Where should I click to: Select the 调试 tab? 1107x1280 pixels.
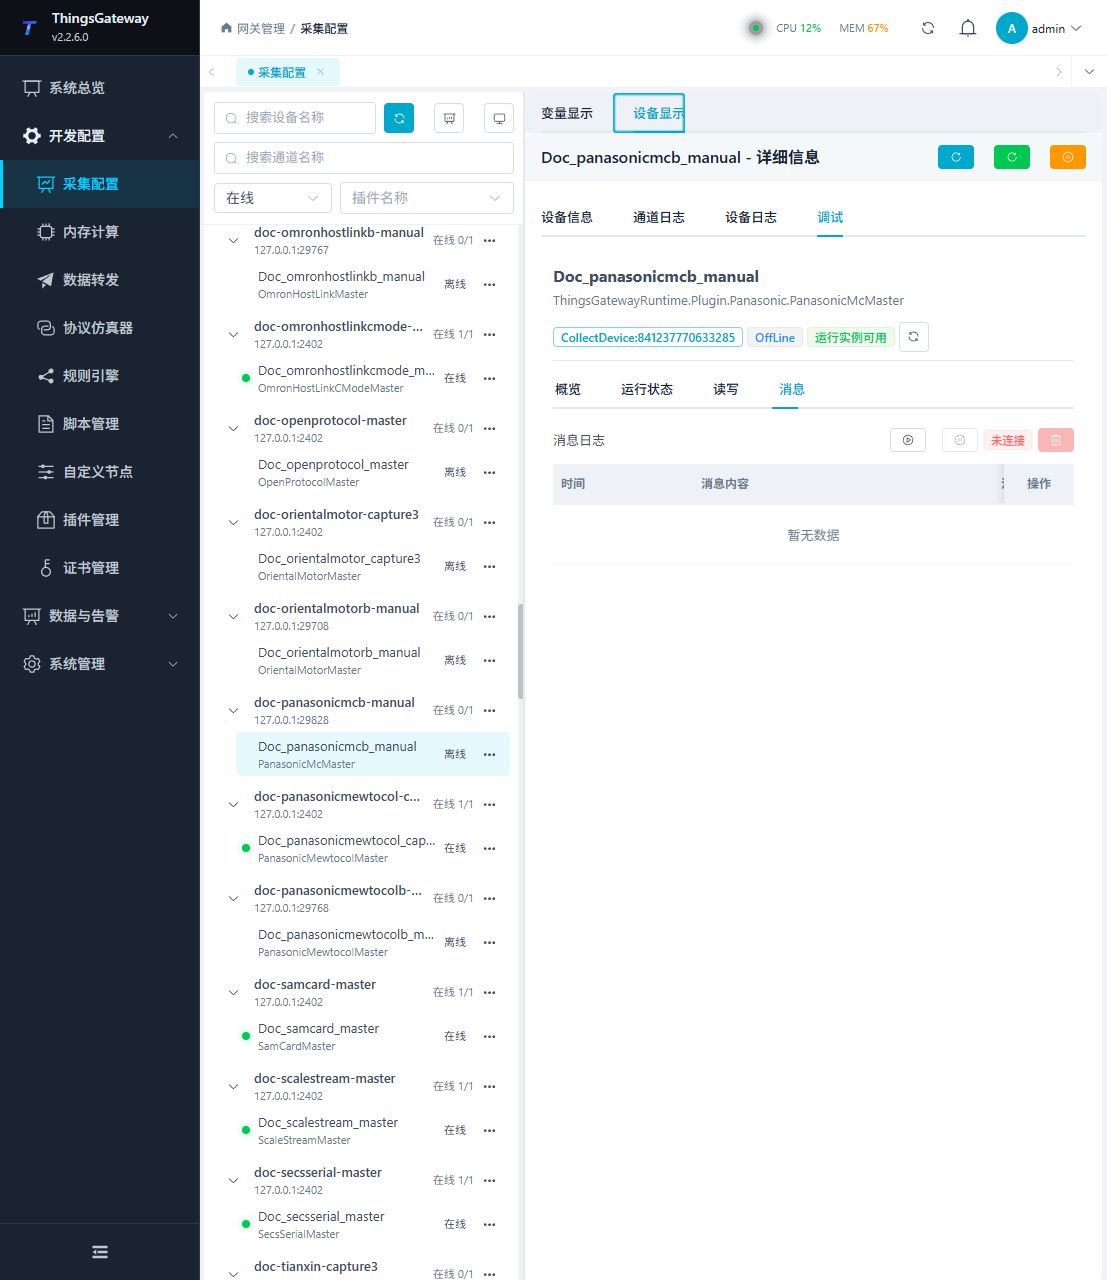[x=830, y=217]
